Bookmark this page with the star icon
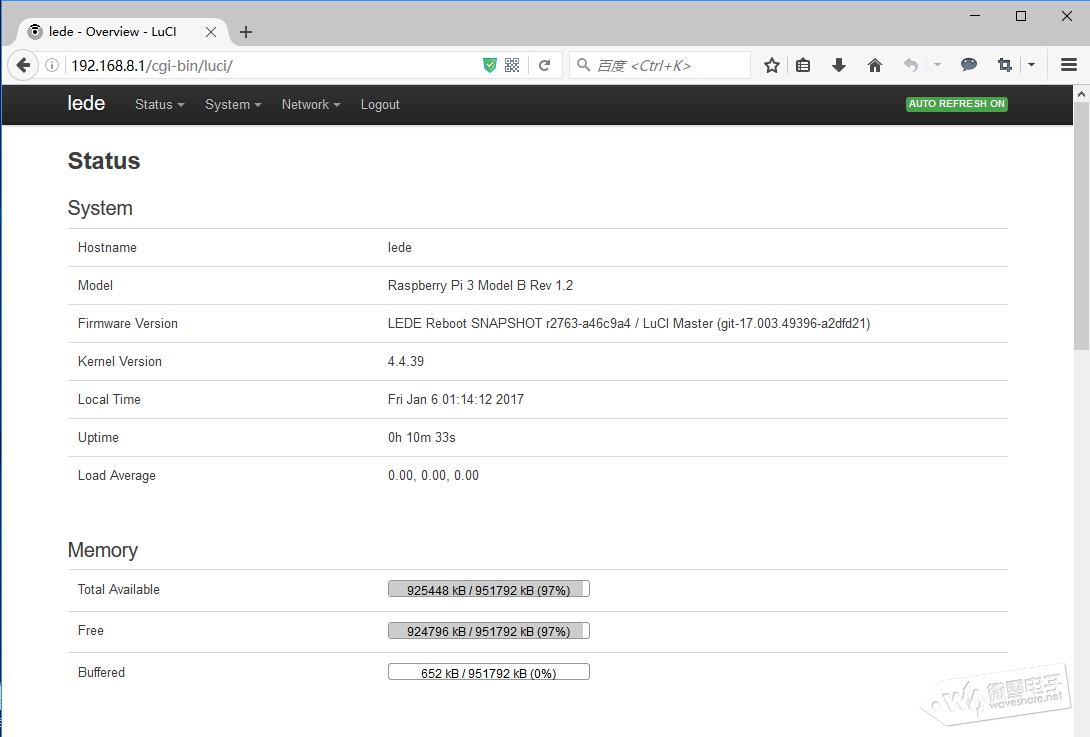This screenshot has height=737, width=1090. [x=771, y=65]
